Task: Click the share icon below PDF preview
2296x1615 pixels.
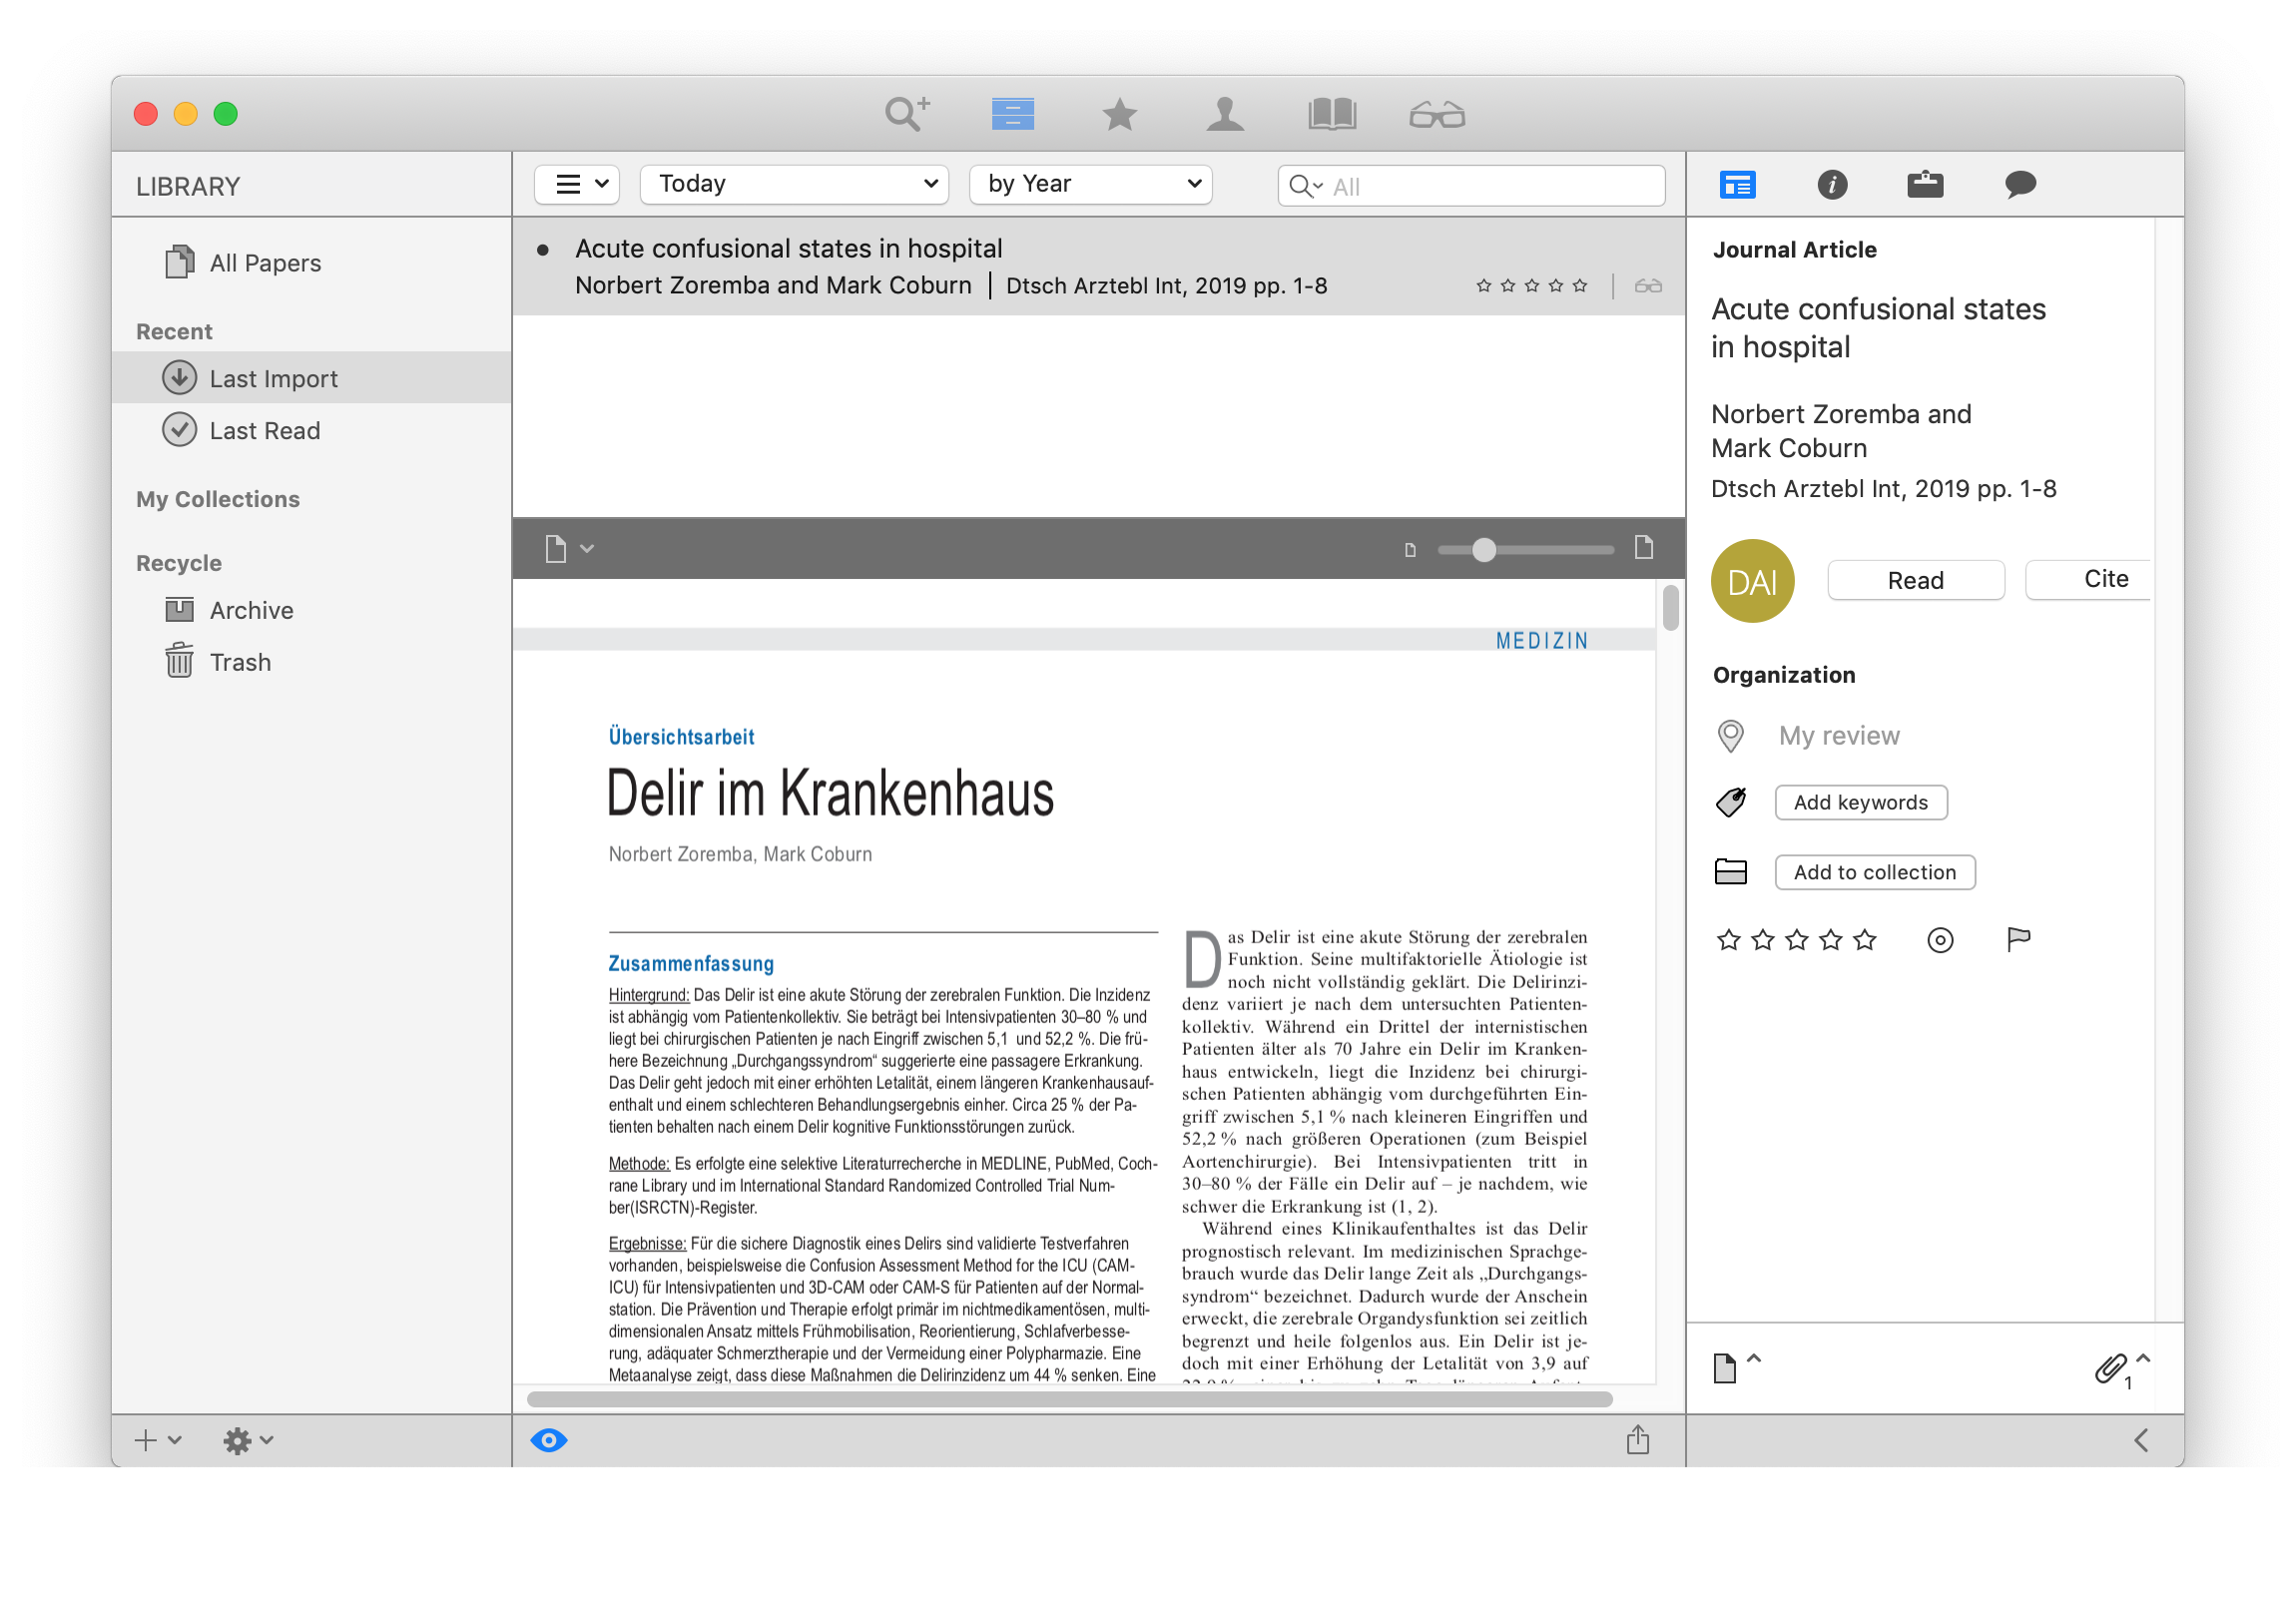Action: (1637, 1439)
